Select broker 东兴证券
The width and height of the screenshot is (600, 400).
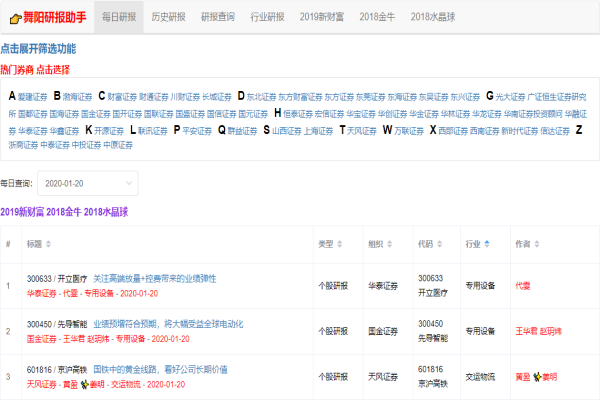465,97
